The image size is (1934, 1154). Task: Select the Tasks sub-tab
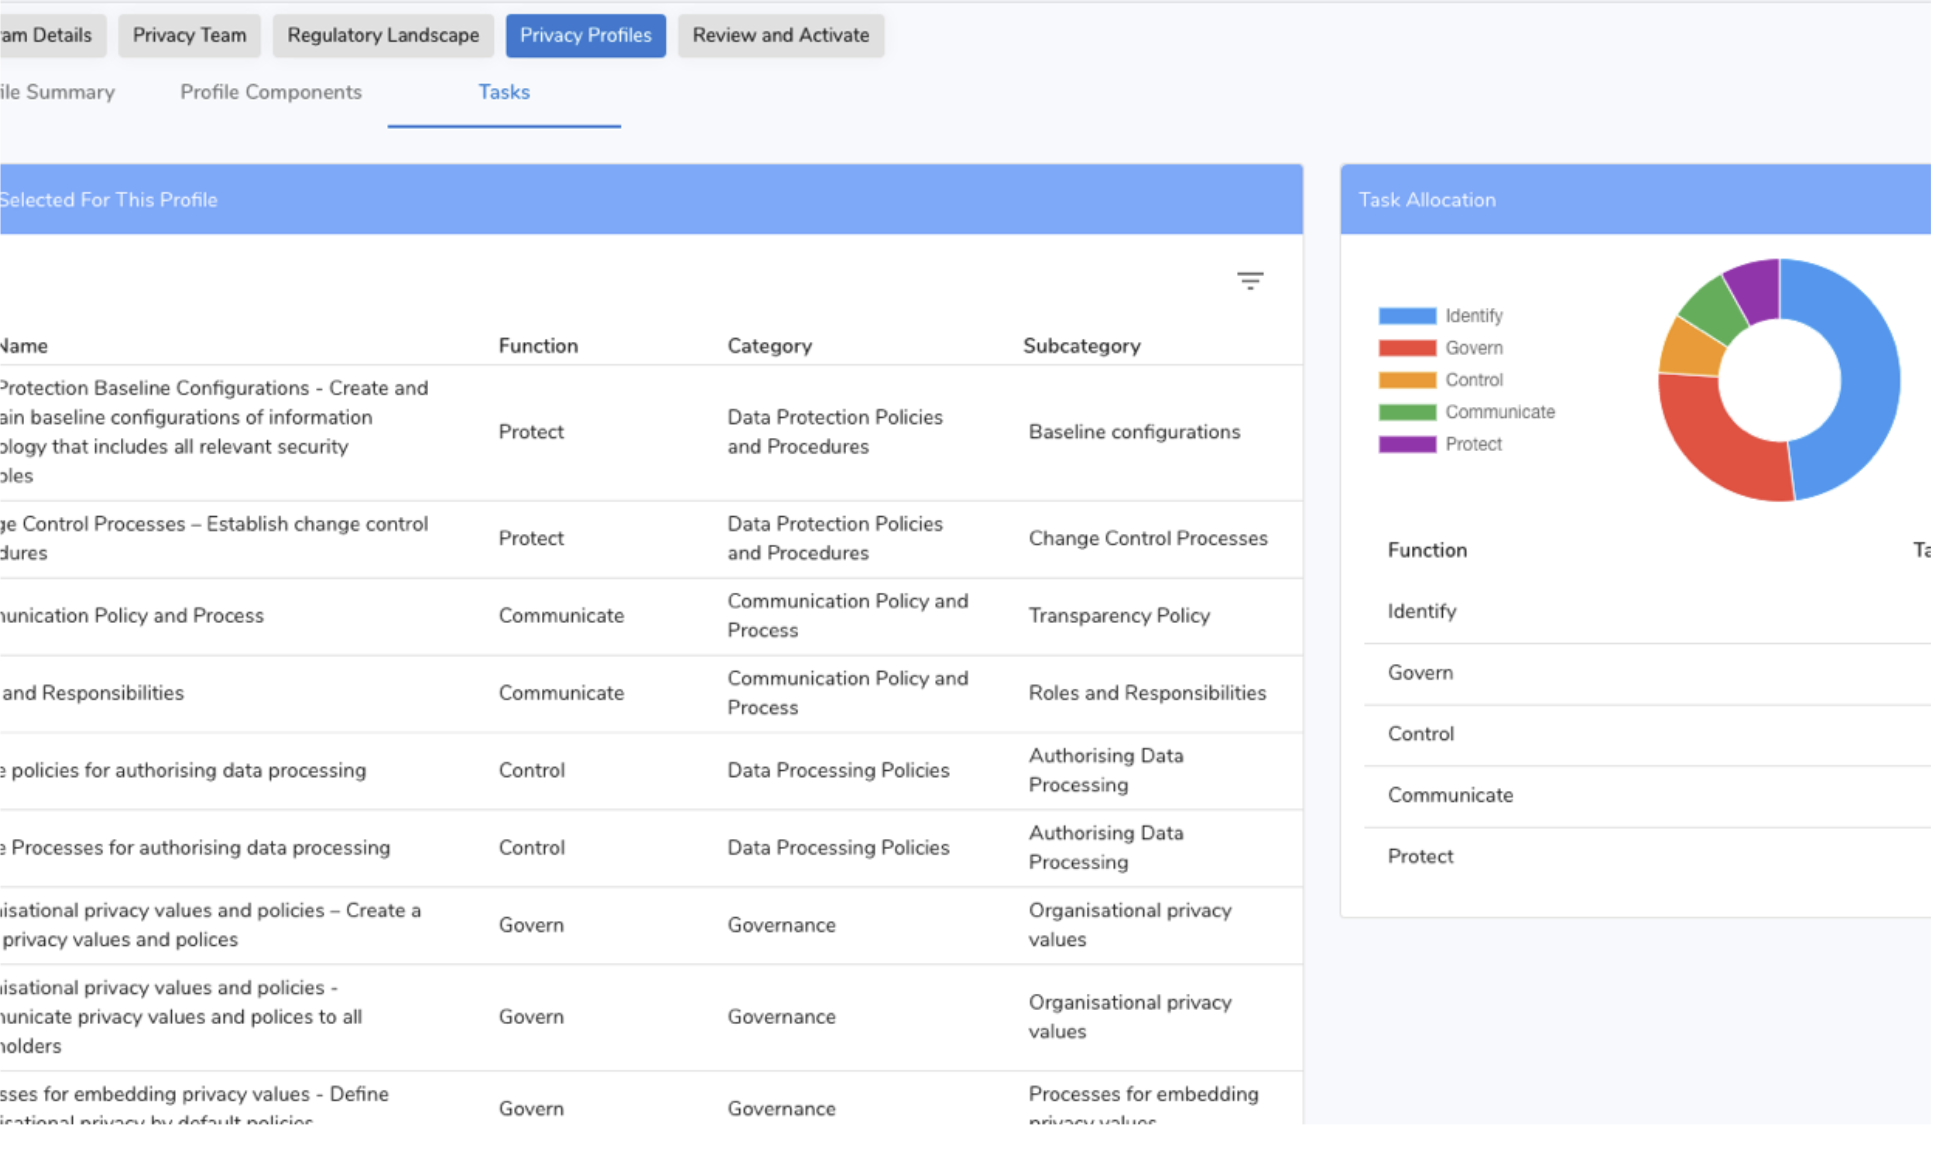click(503, 92)
